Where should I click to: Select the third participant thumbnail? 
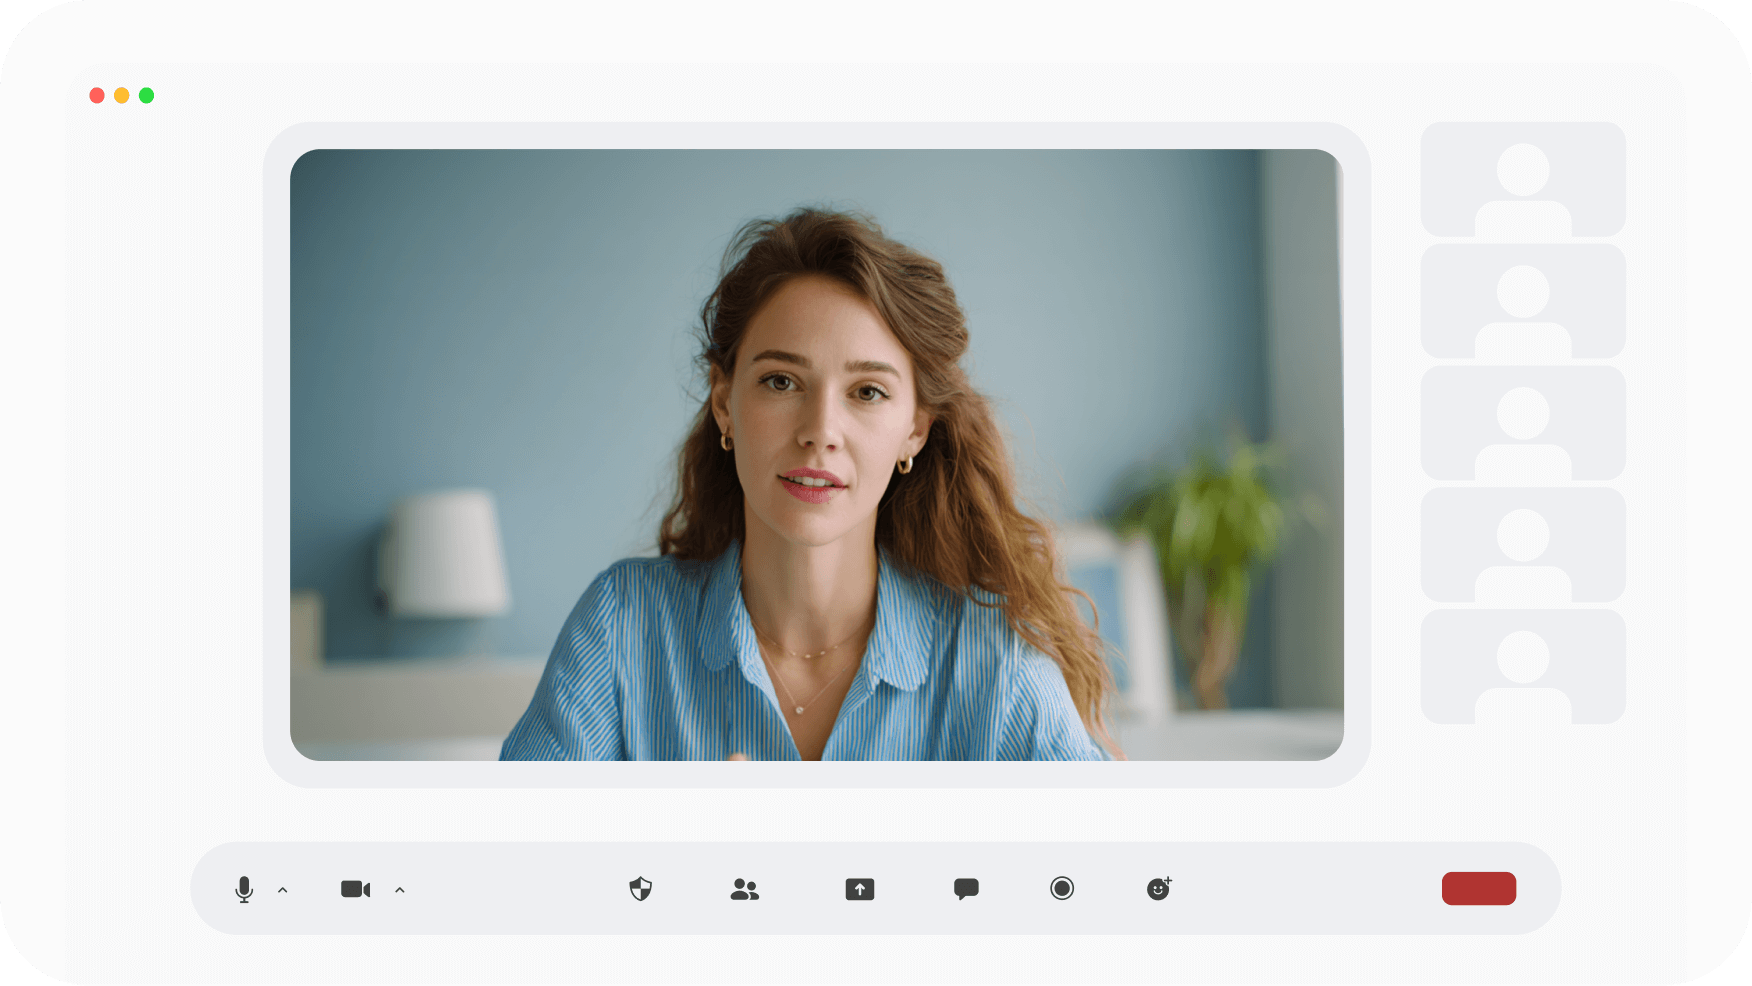(1523, 423)
